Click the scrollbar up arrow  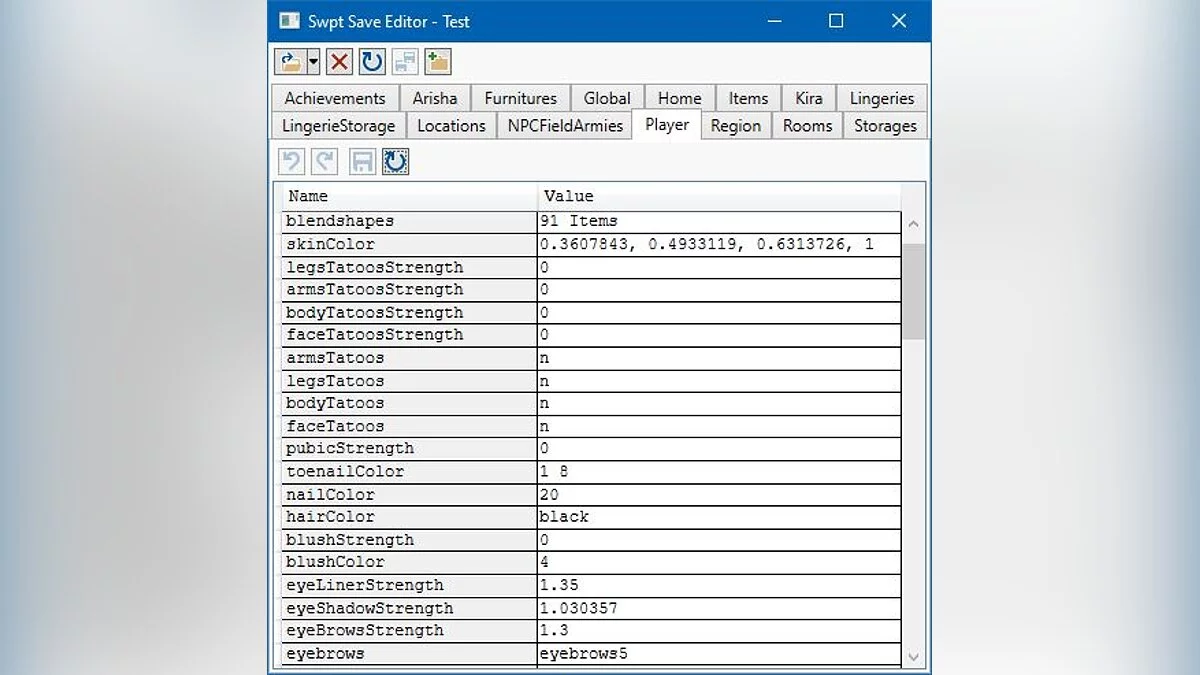[x=912, y=225]
